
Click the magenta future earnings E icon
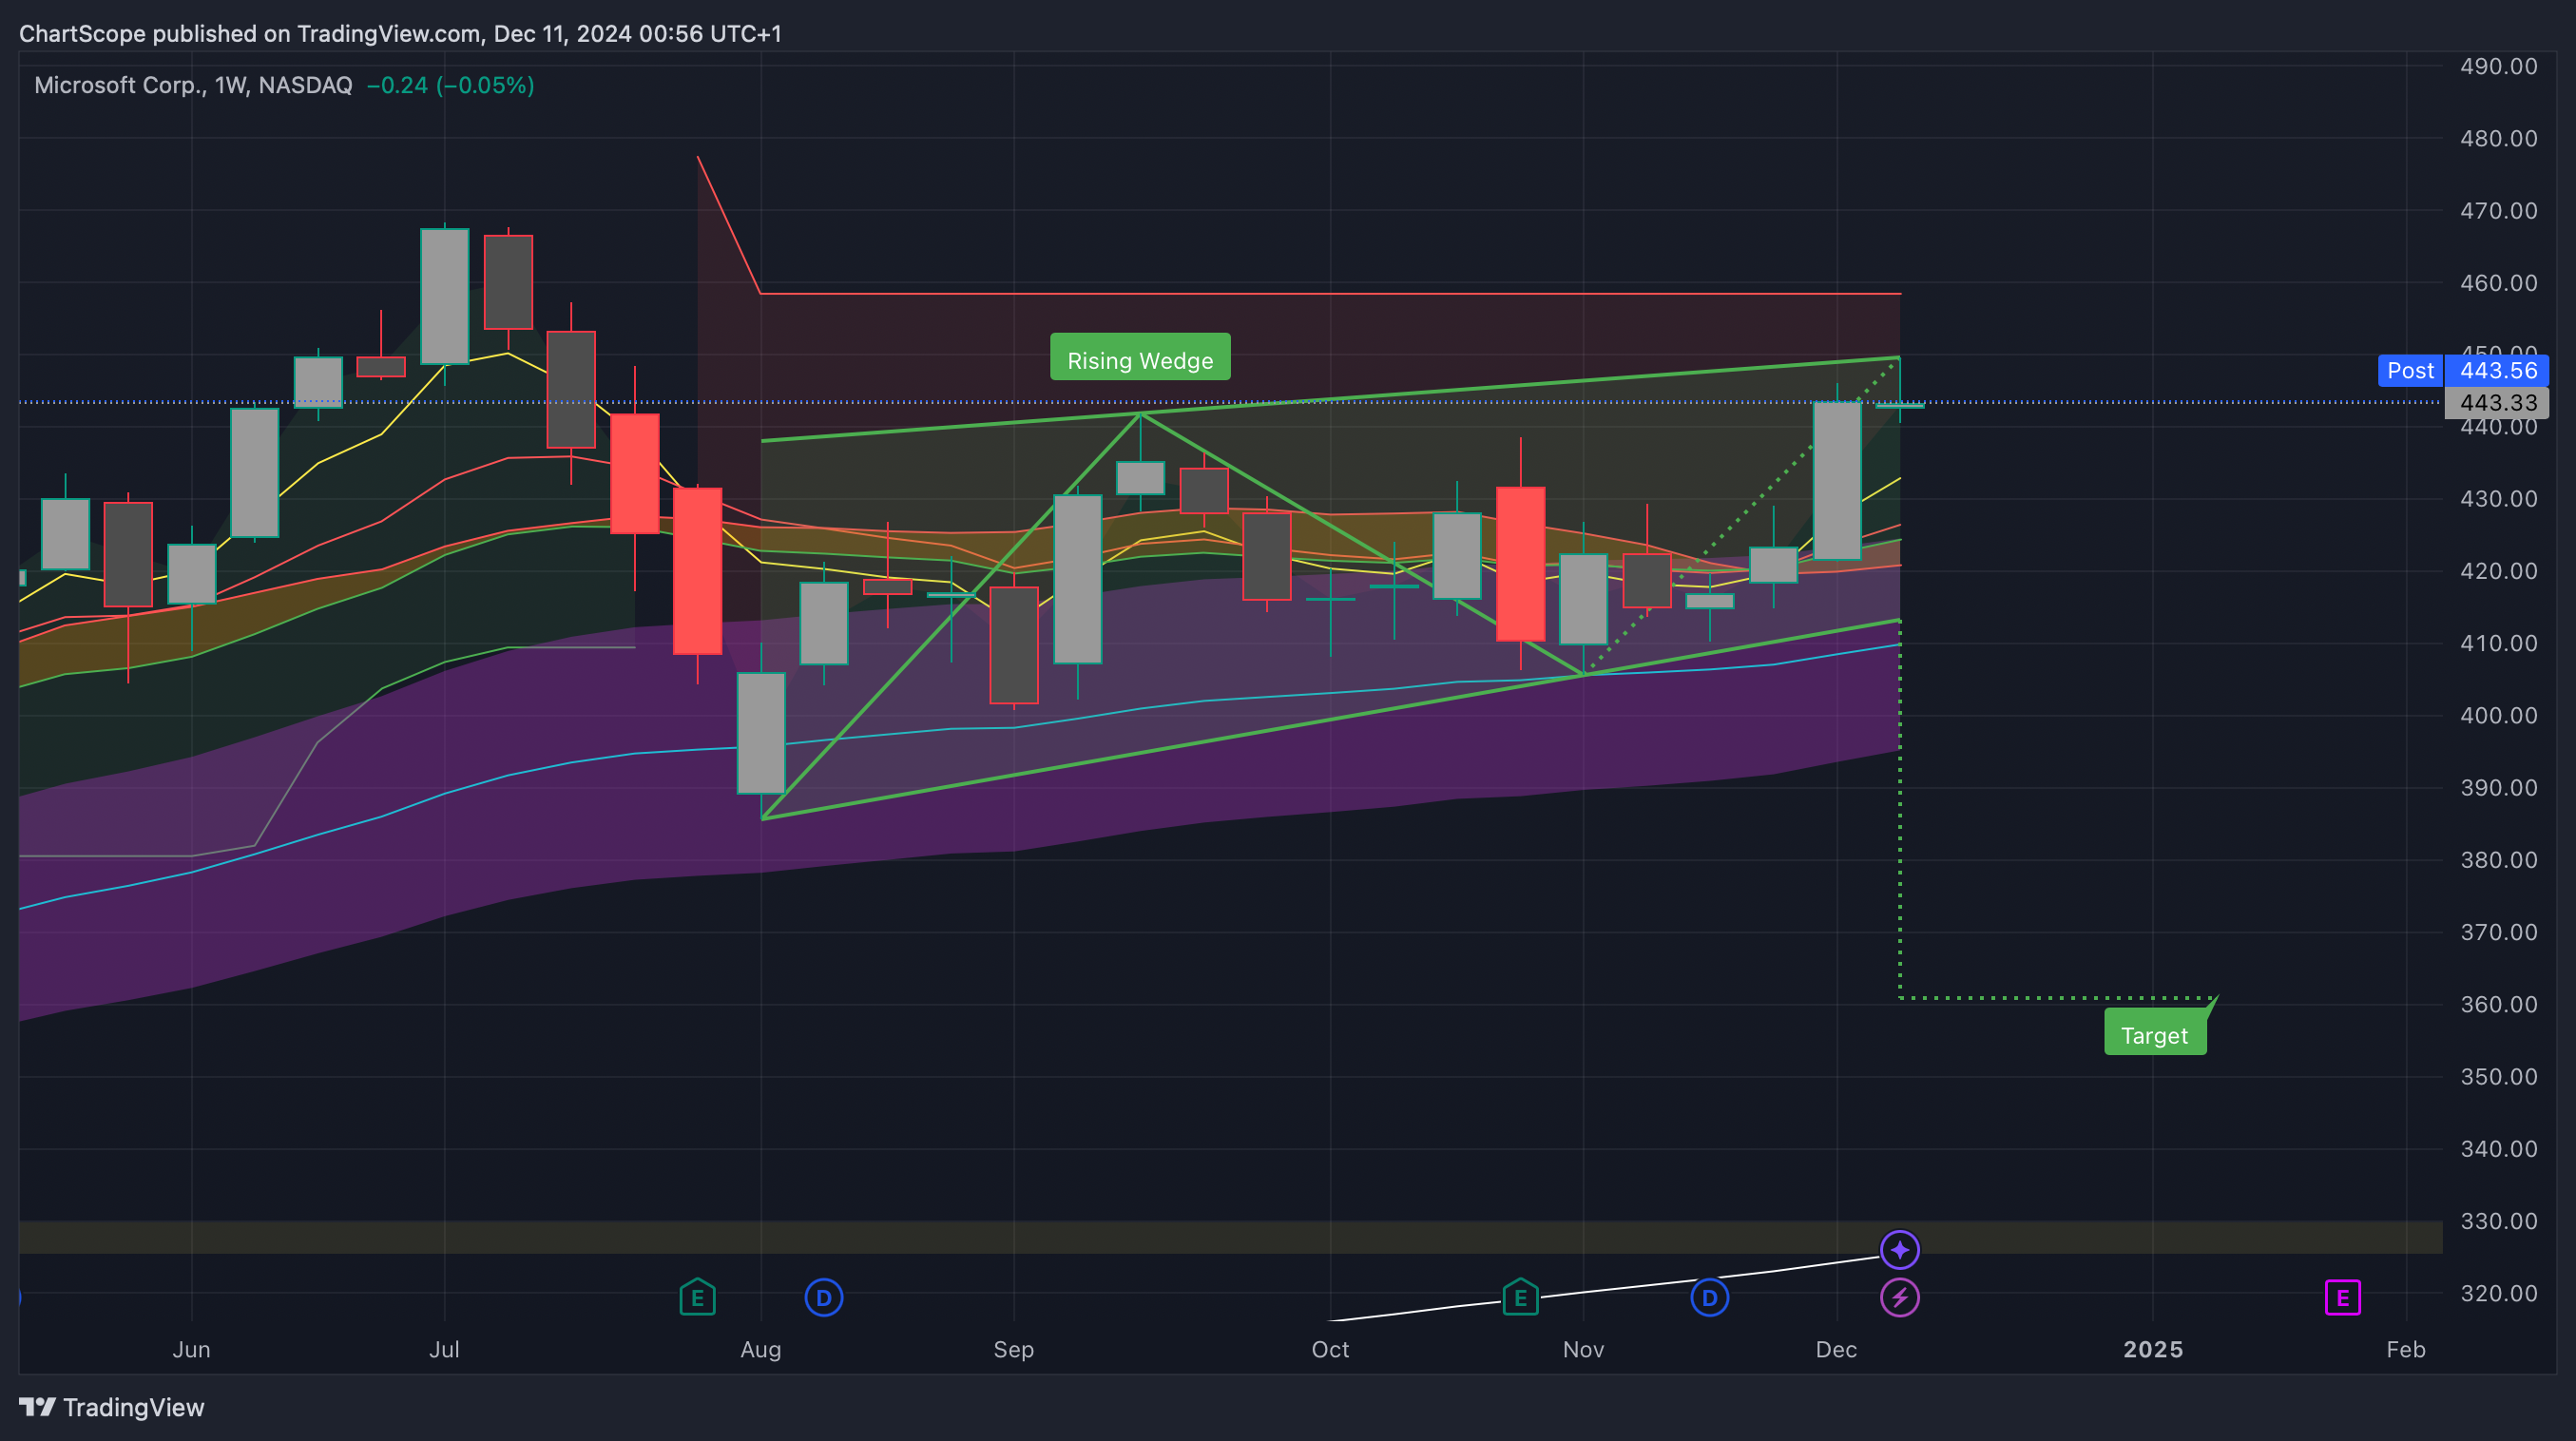(x=2342, y=1298)
